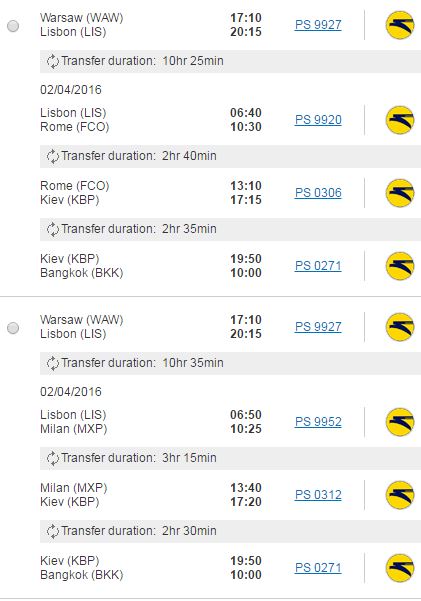Screen dimensions: 421x601
Task: Click the first PS 9927 flight link
Action: tap(318, 25)
